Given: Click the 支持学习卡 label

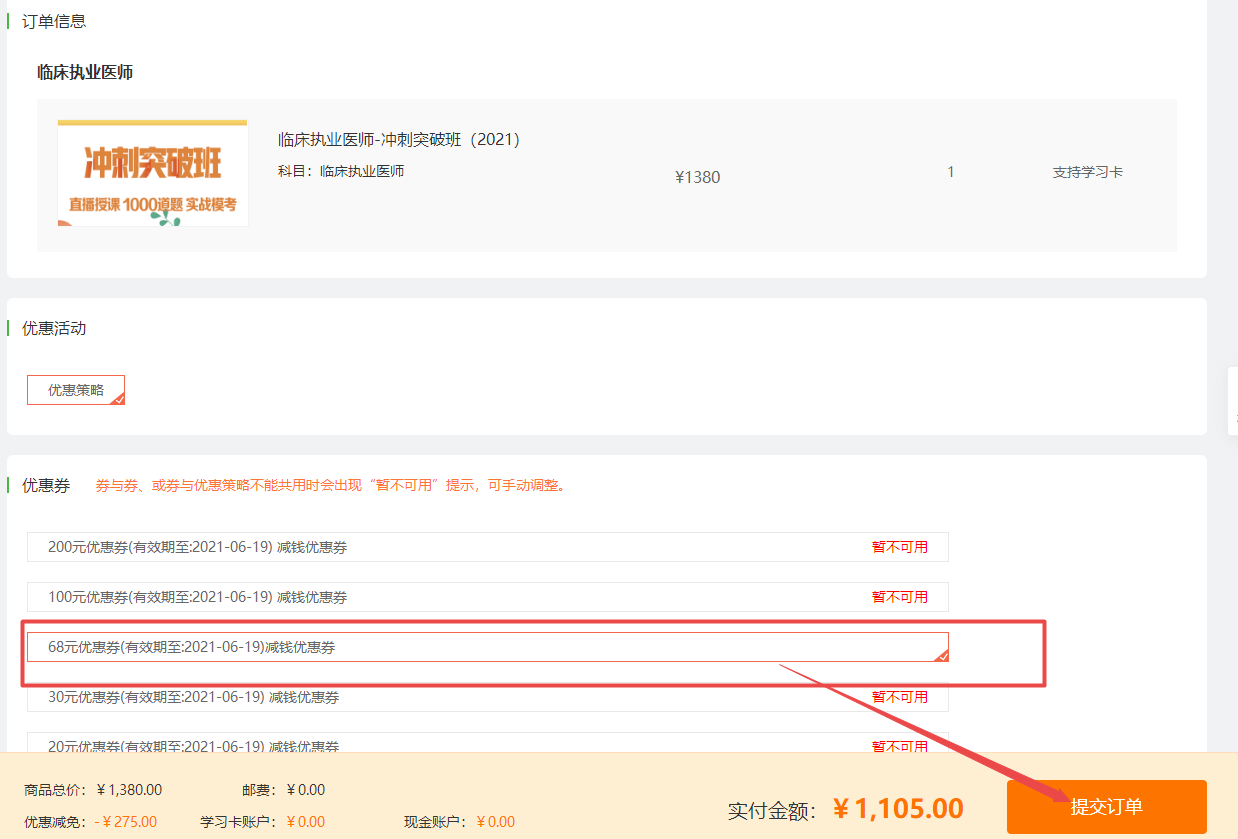Looking at the screenshot, I should (1087, 172).
